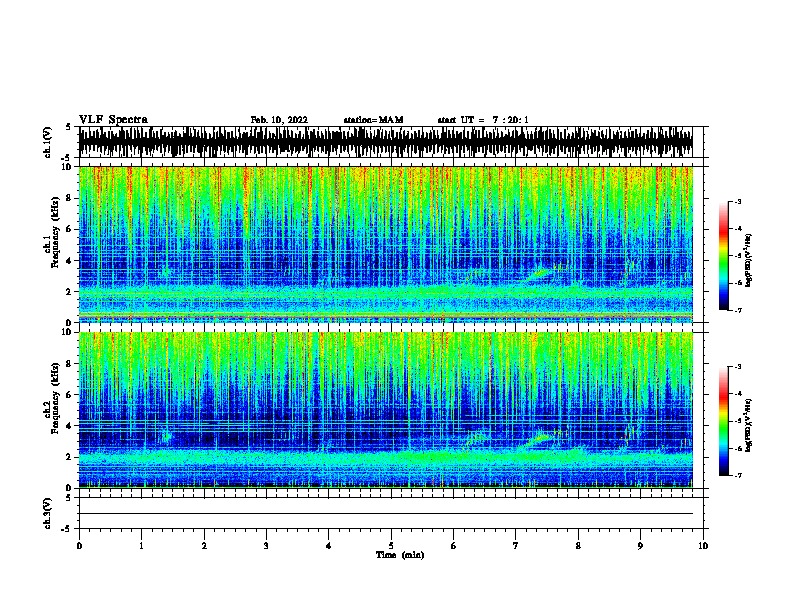Viewport: 792px width, 612px height.
Task: Click the ch.1 waveform amplitude trace
Action: tap(385, 142)
